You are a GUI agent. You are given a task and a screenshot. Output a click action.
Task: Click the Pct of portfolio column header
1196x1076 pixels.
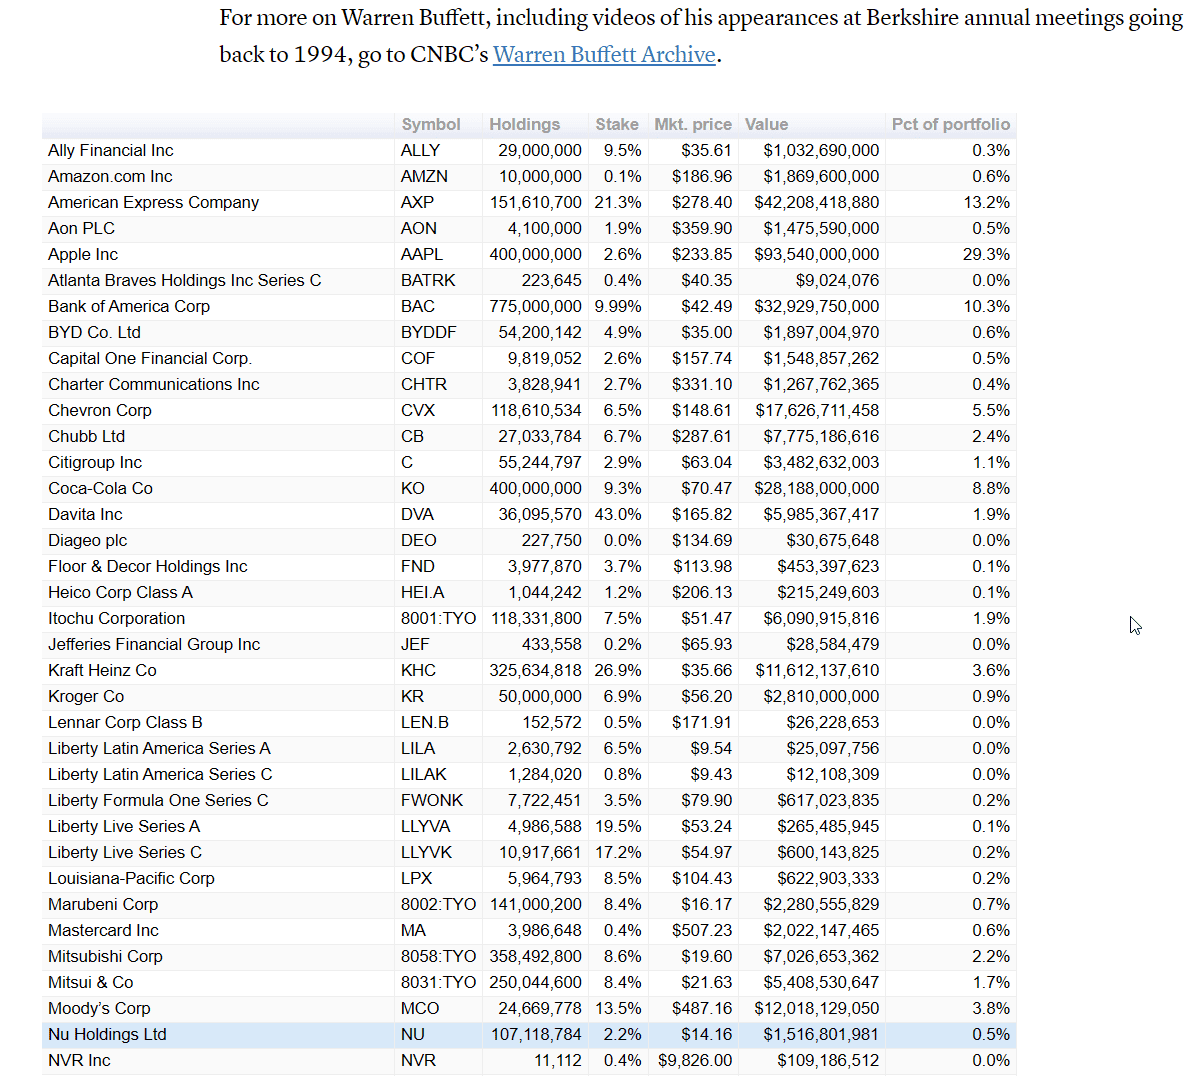[950, 124]
